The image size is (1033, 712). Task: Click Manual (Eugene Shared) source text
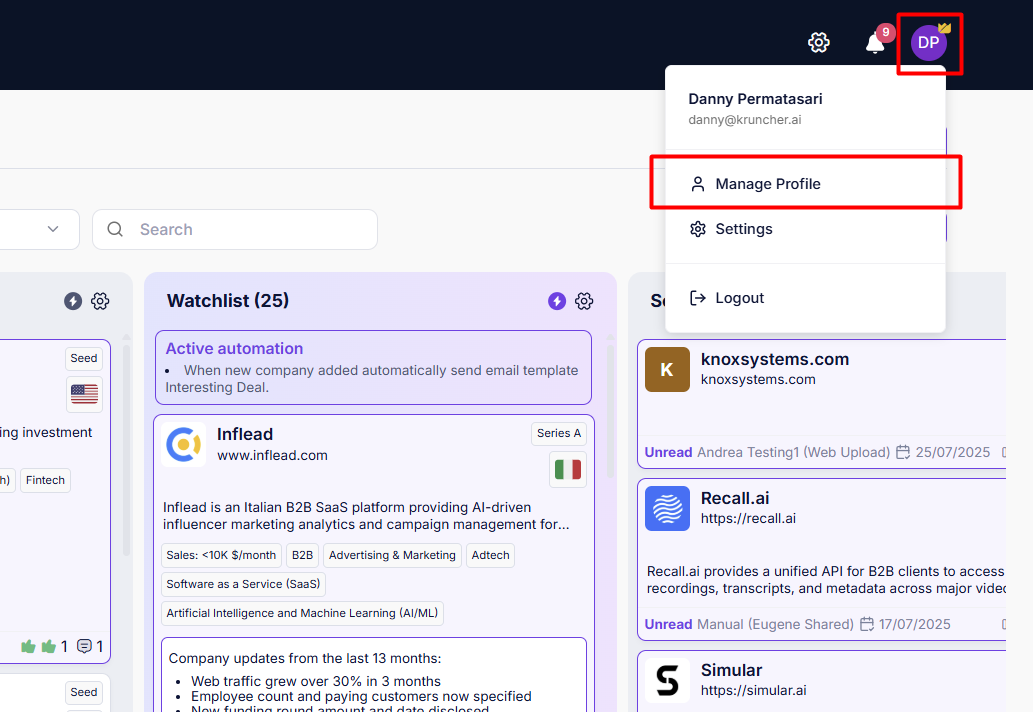[775, 624]
